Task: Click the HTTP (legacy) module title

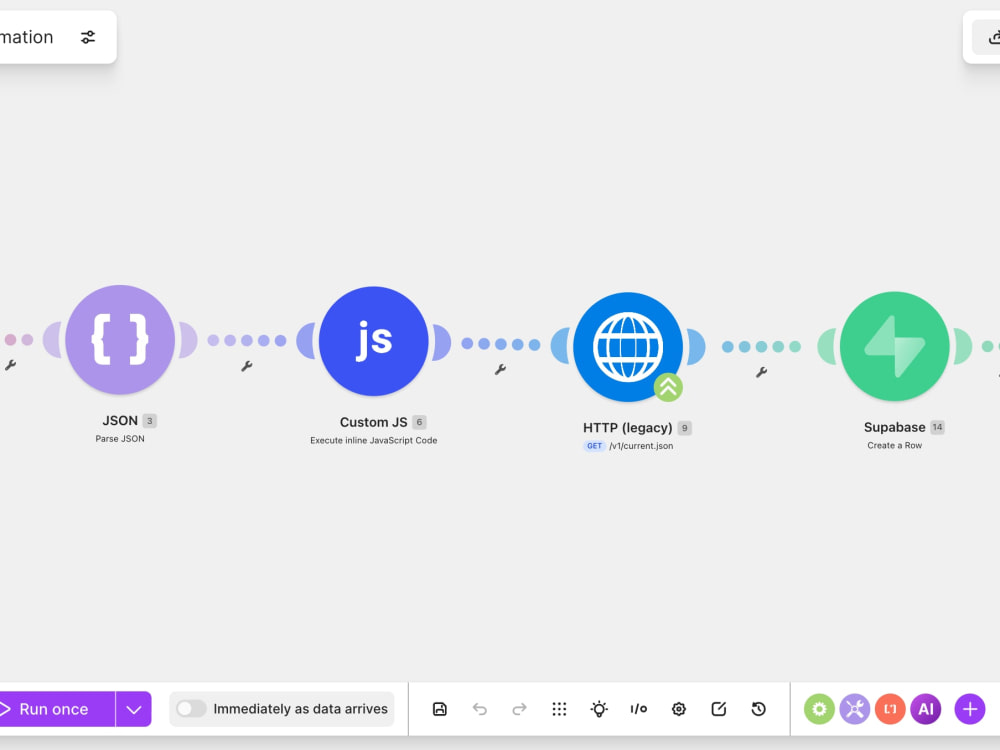Action: (x=628, y=428)
